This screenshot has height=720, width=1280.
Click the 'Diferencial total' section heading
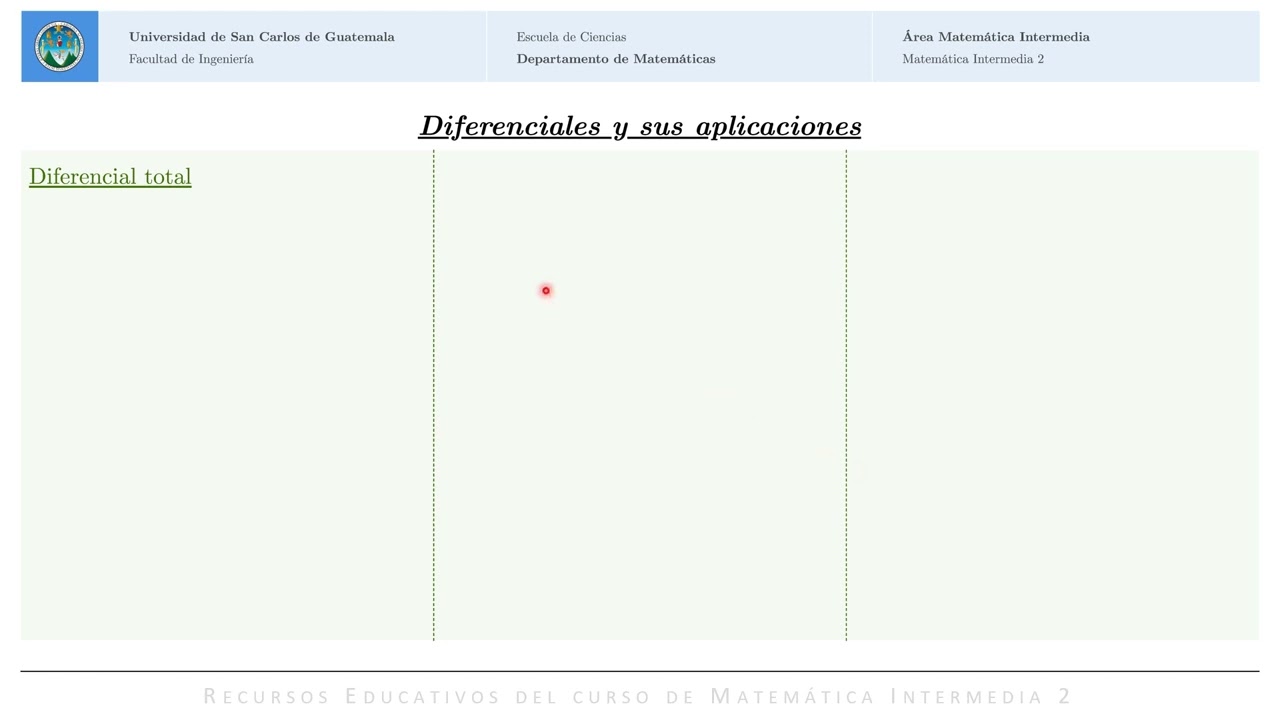110,177
